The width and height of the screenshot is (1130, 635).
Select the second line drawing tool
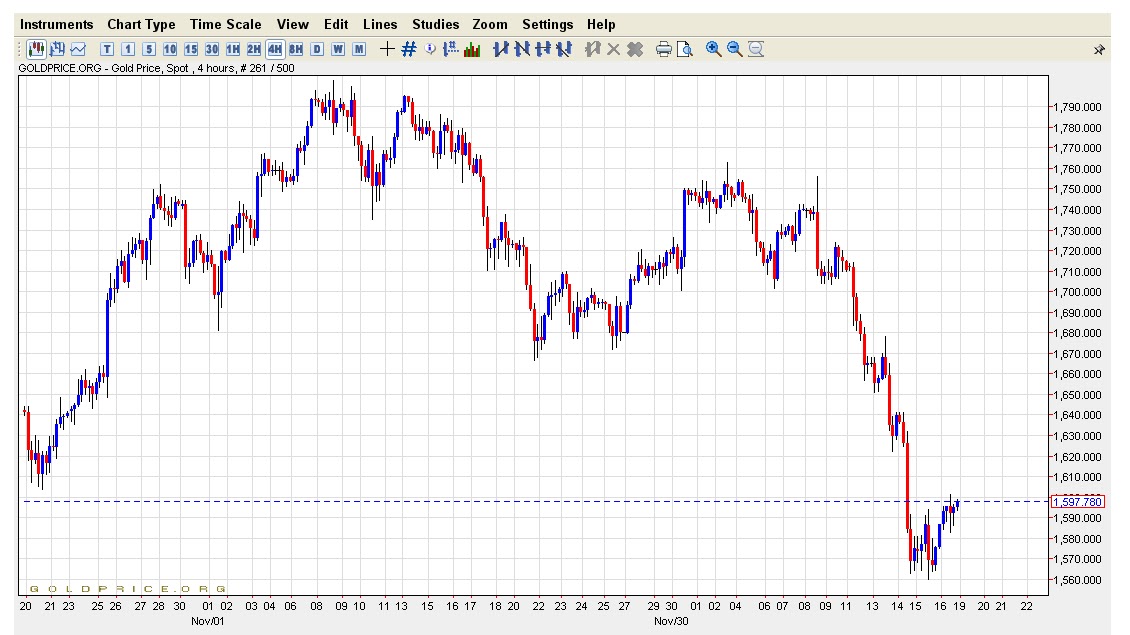pyautogui.click(x=522, y=49)
